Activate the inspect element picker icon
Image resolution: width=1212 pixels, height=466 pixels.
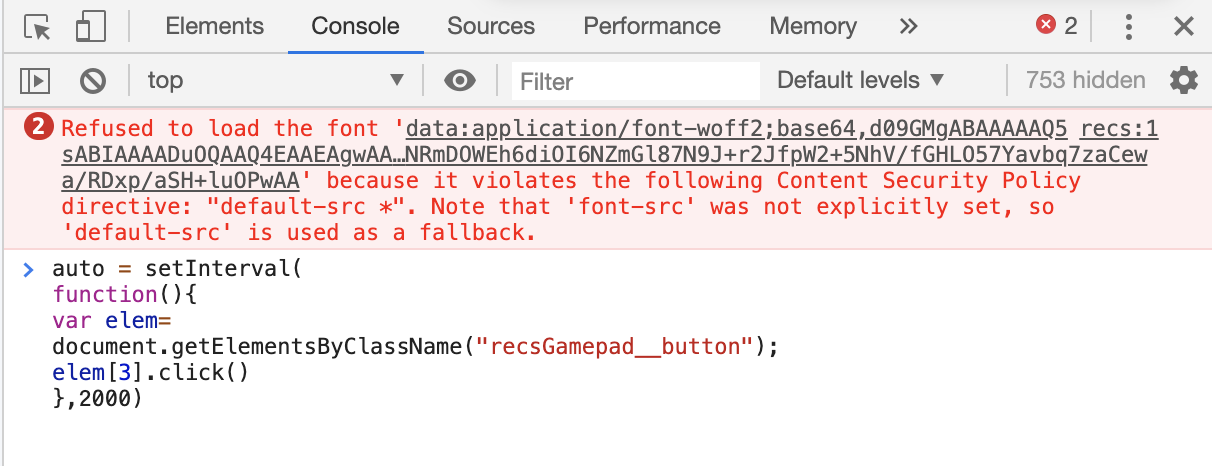coord(37,27)
